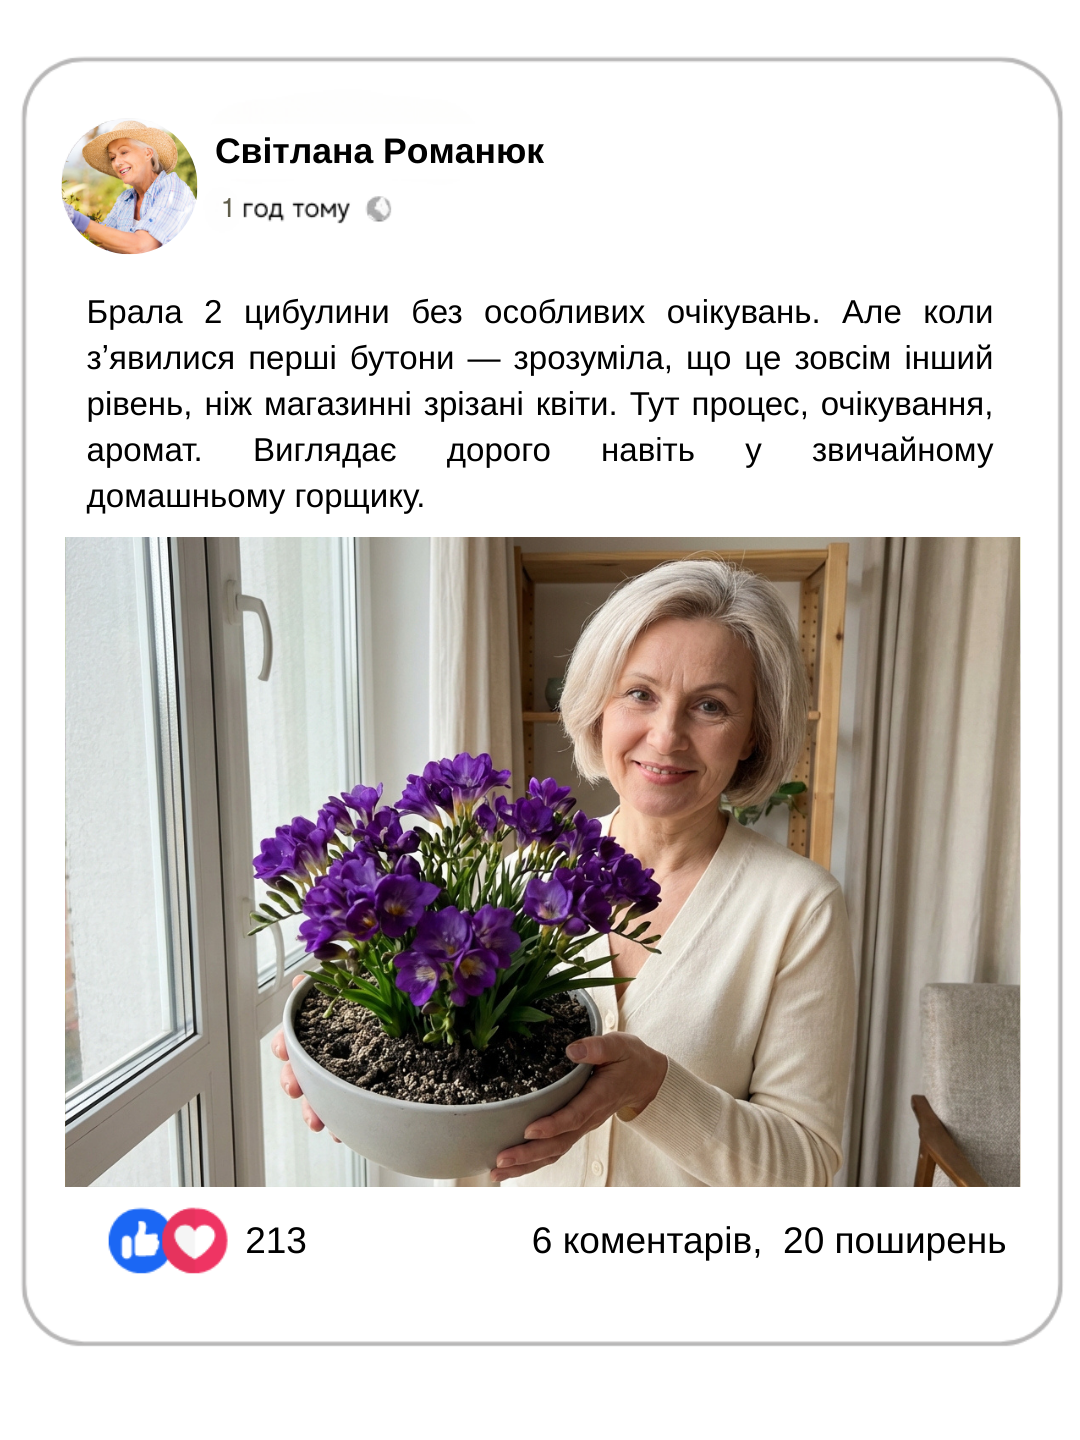Click the '1 год тому' timestamp

coord(286,209)
